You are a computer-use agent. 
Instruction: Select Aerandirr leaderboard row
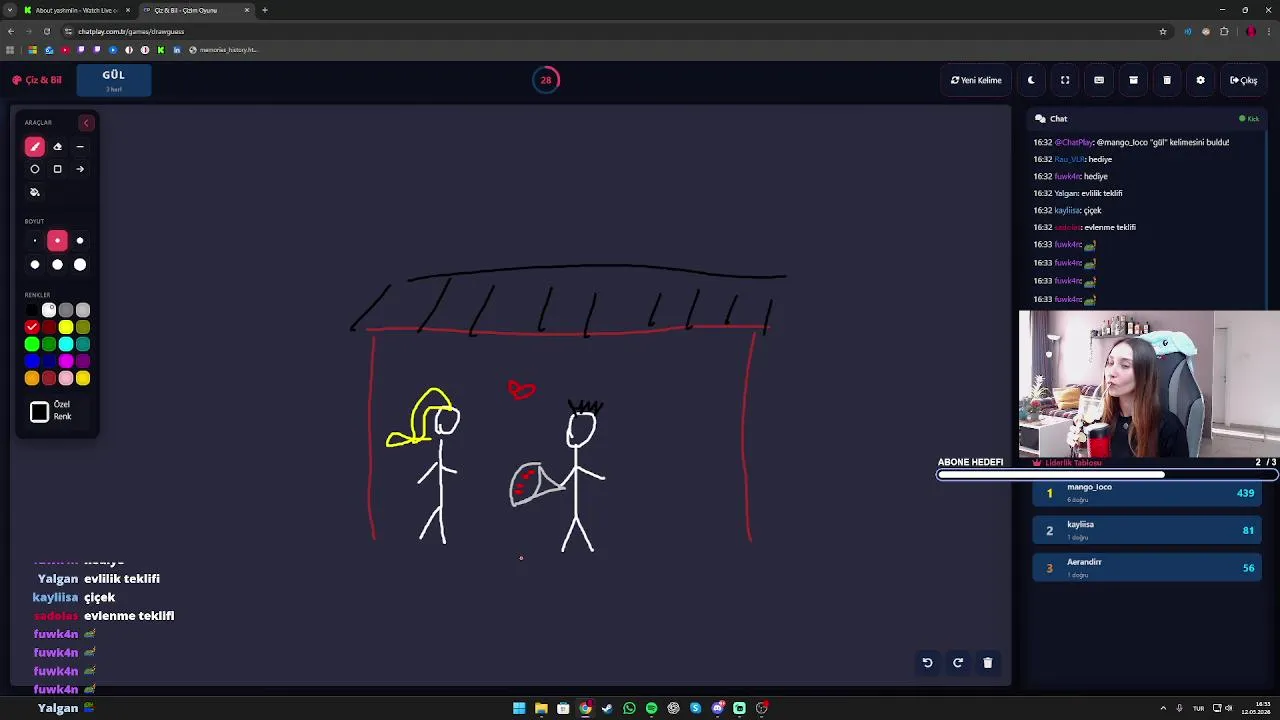pyautogui.click(x=1147, y=568)
